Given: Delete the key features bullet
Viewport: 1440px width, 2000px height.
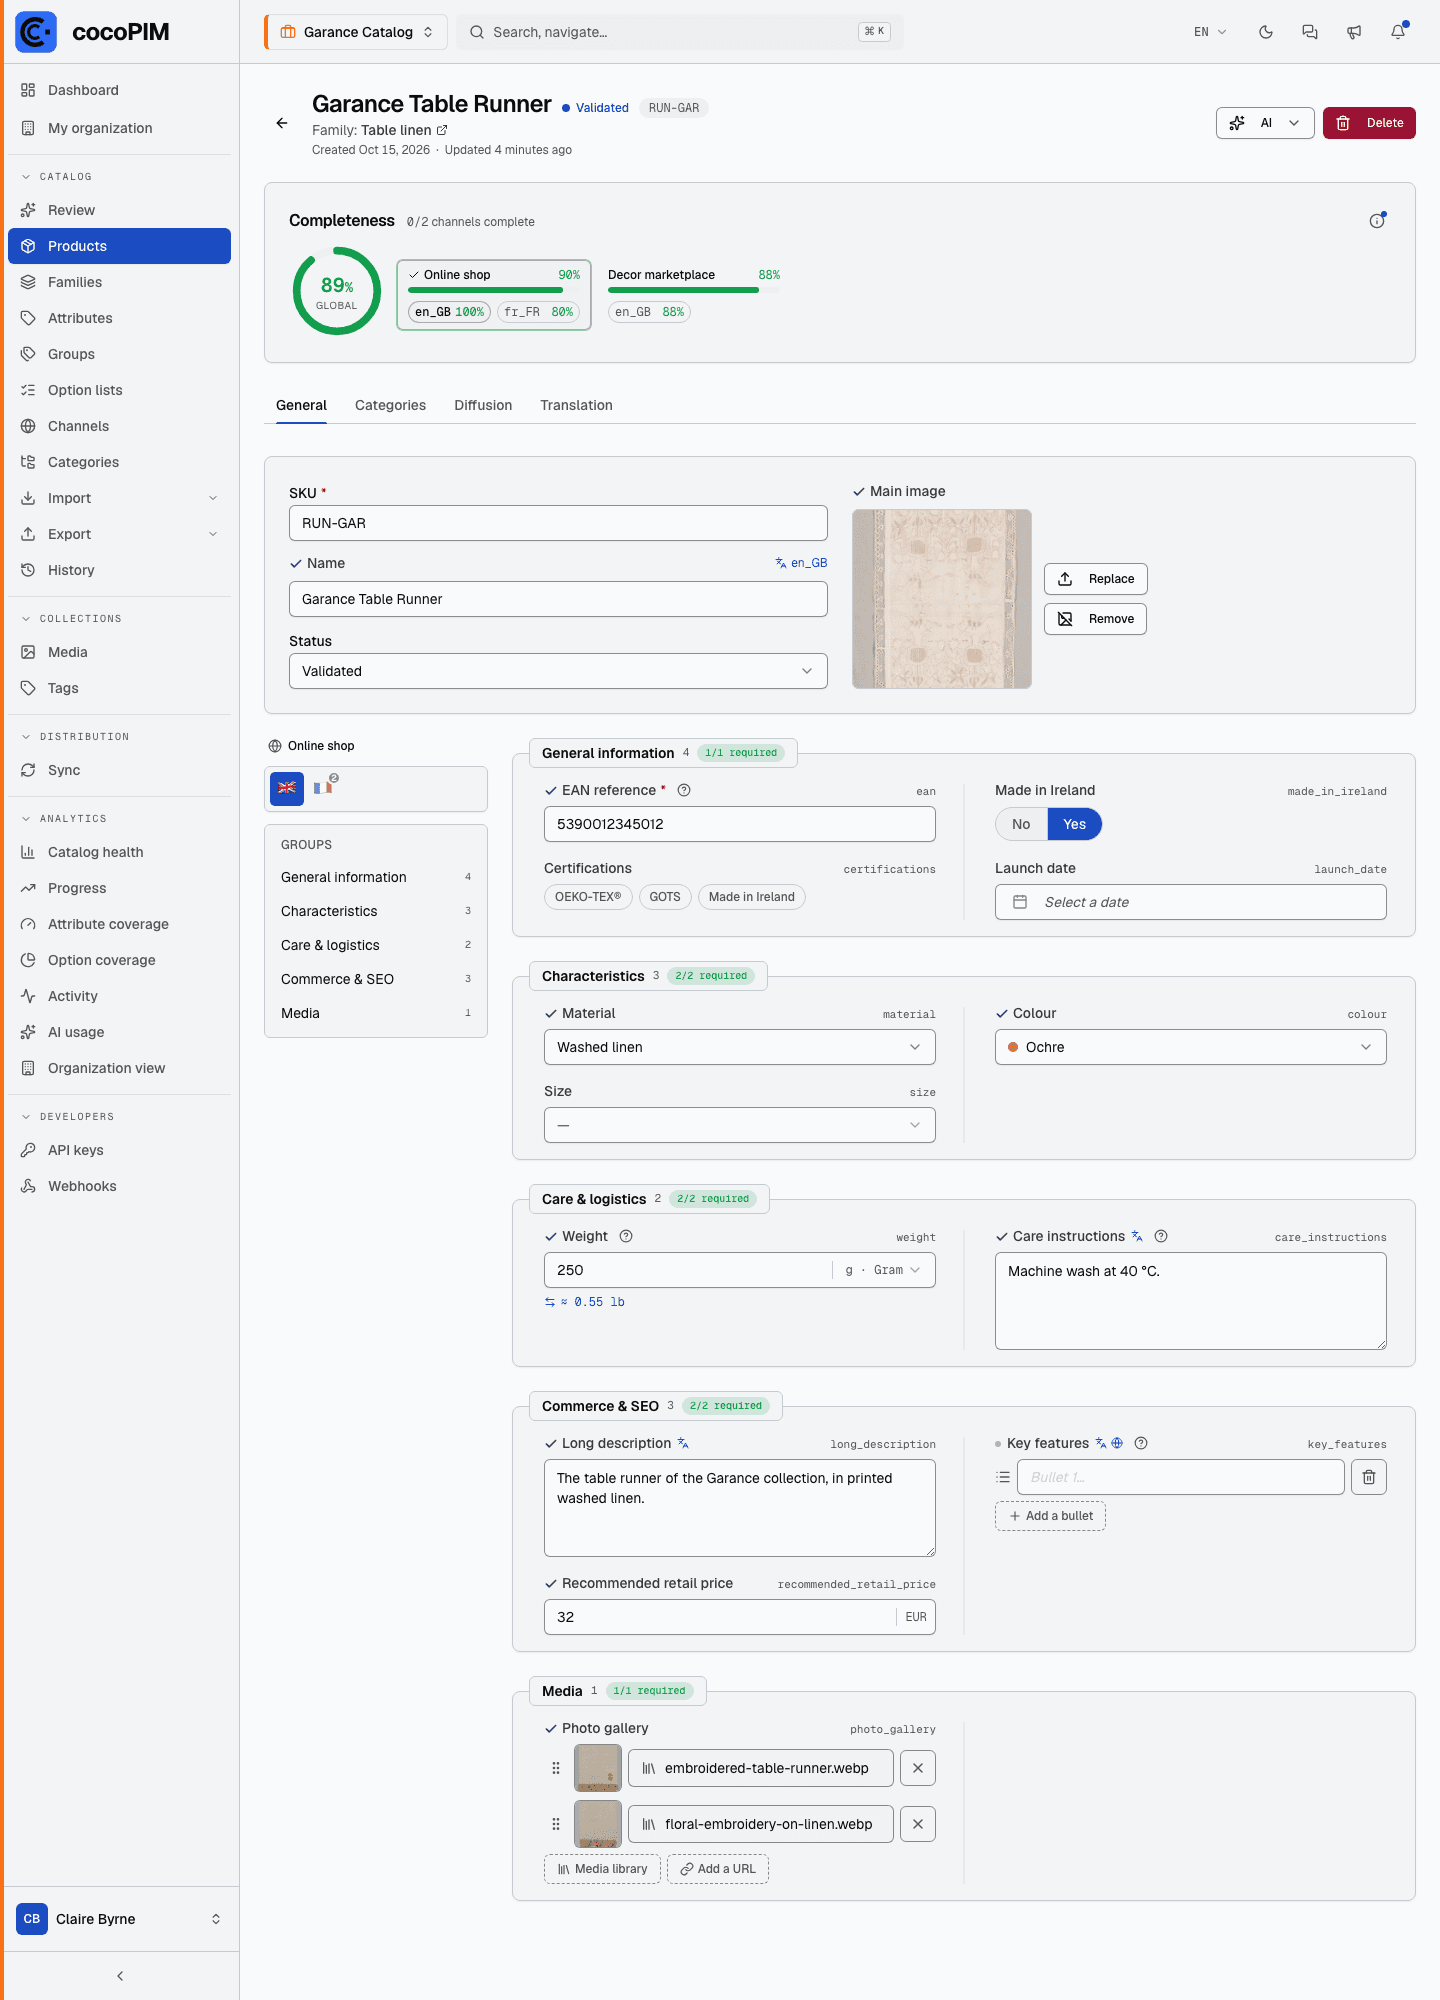Looking at the screenshot, I should [1369, 1477].
